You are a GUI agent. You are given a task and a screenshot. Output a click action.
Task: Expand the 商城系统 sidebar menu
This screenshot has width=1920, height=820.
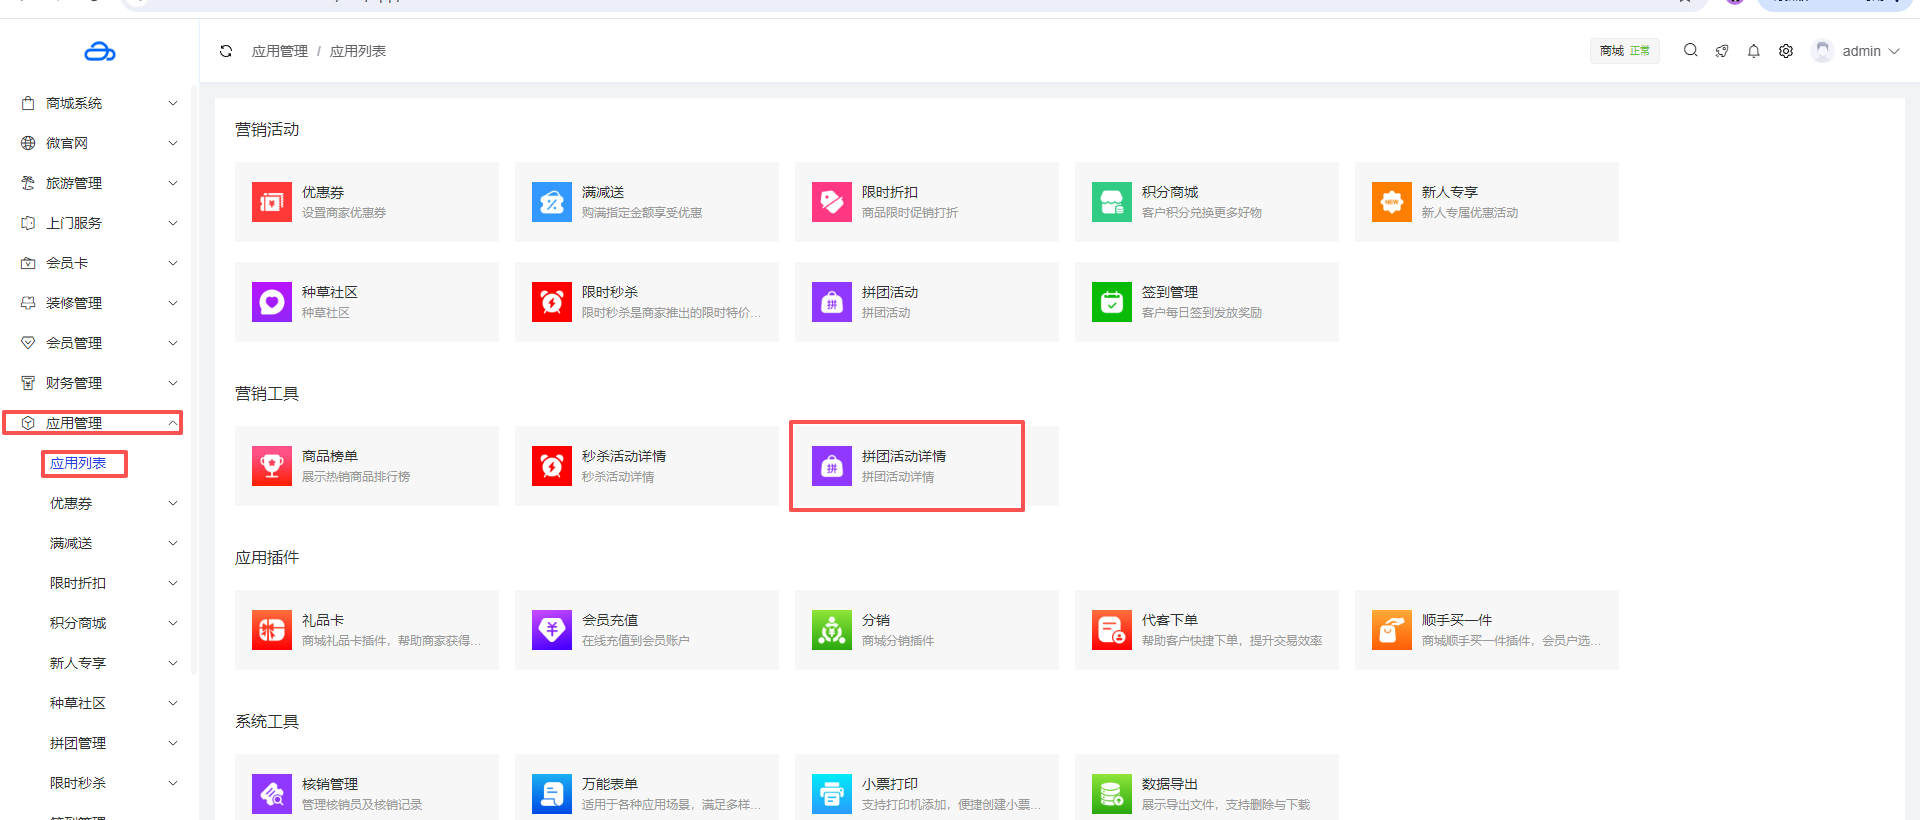tap(98, 103)
